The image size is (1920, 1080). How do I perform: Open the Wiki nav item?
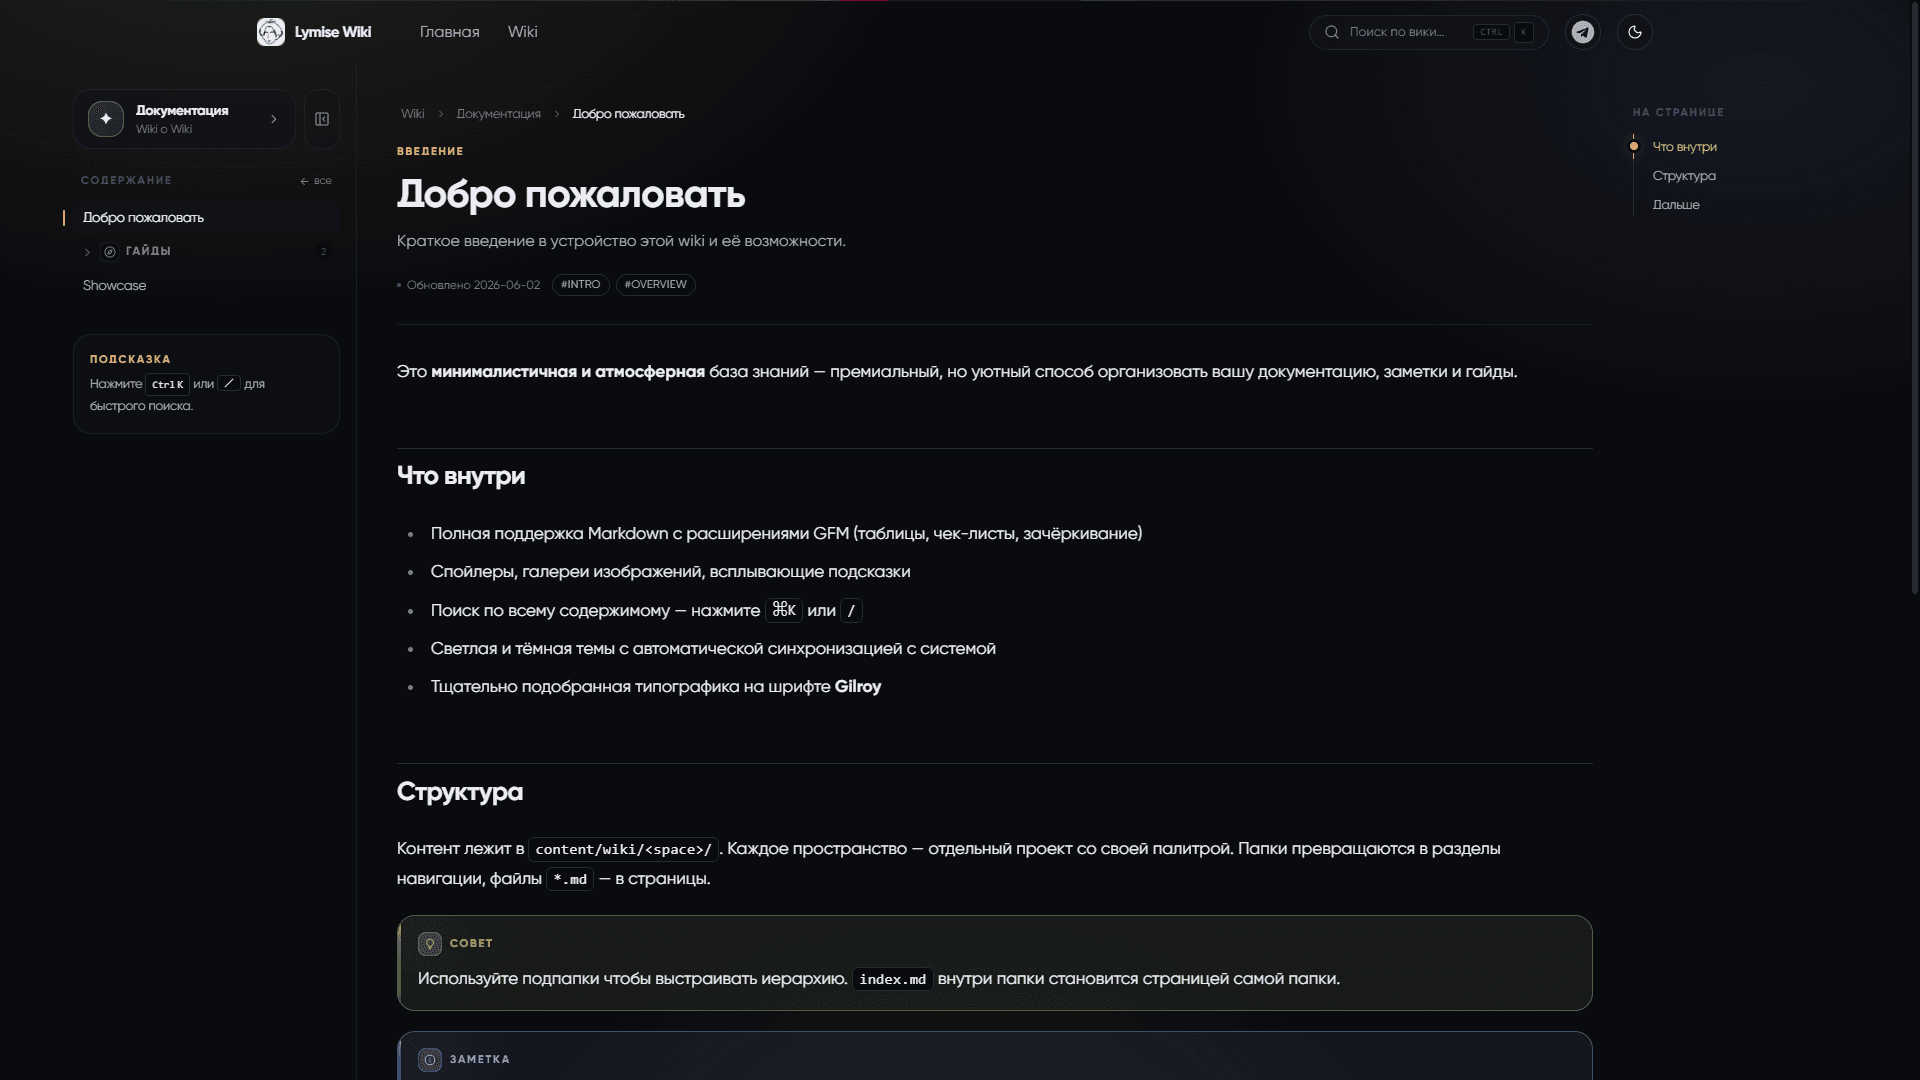coord(522,32)
